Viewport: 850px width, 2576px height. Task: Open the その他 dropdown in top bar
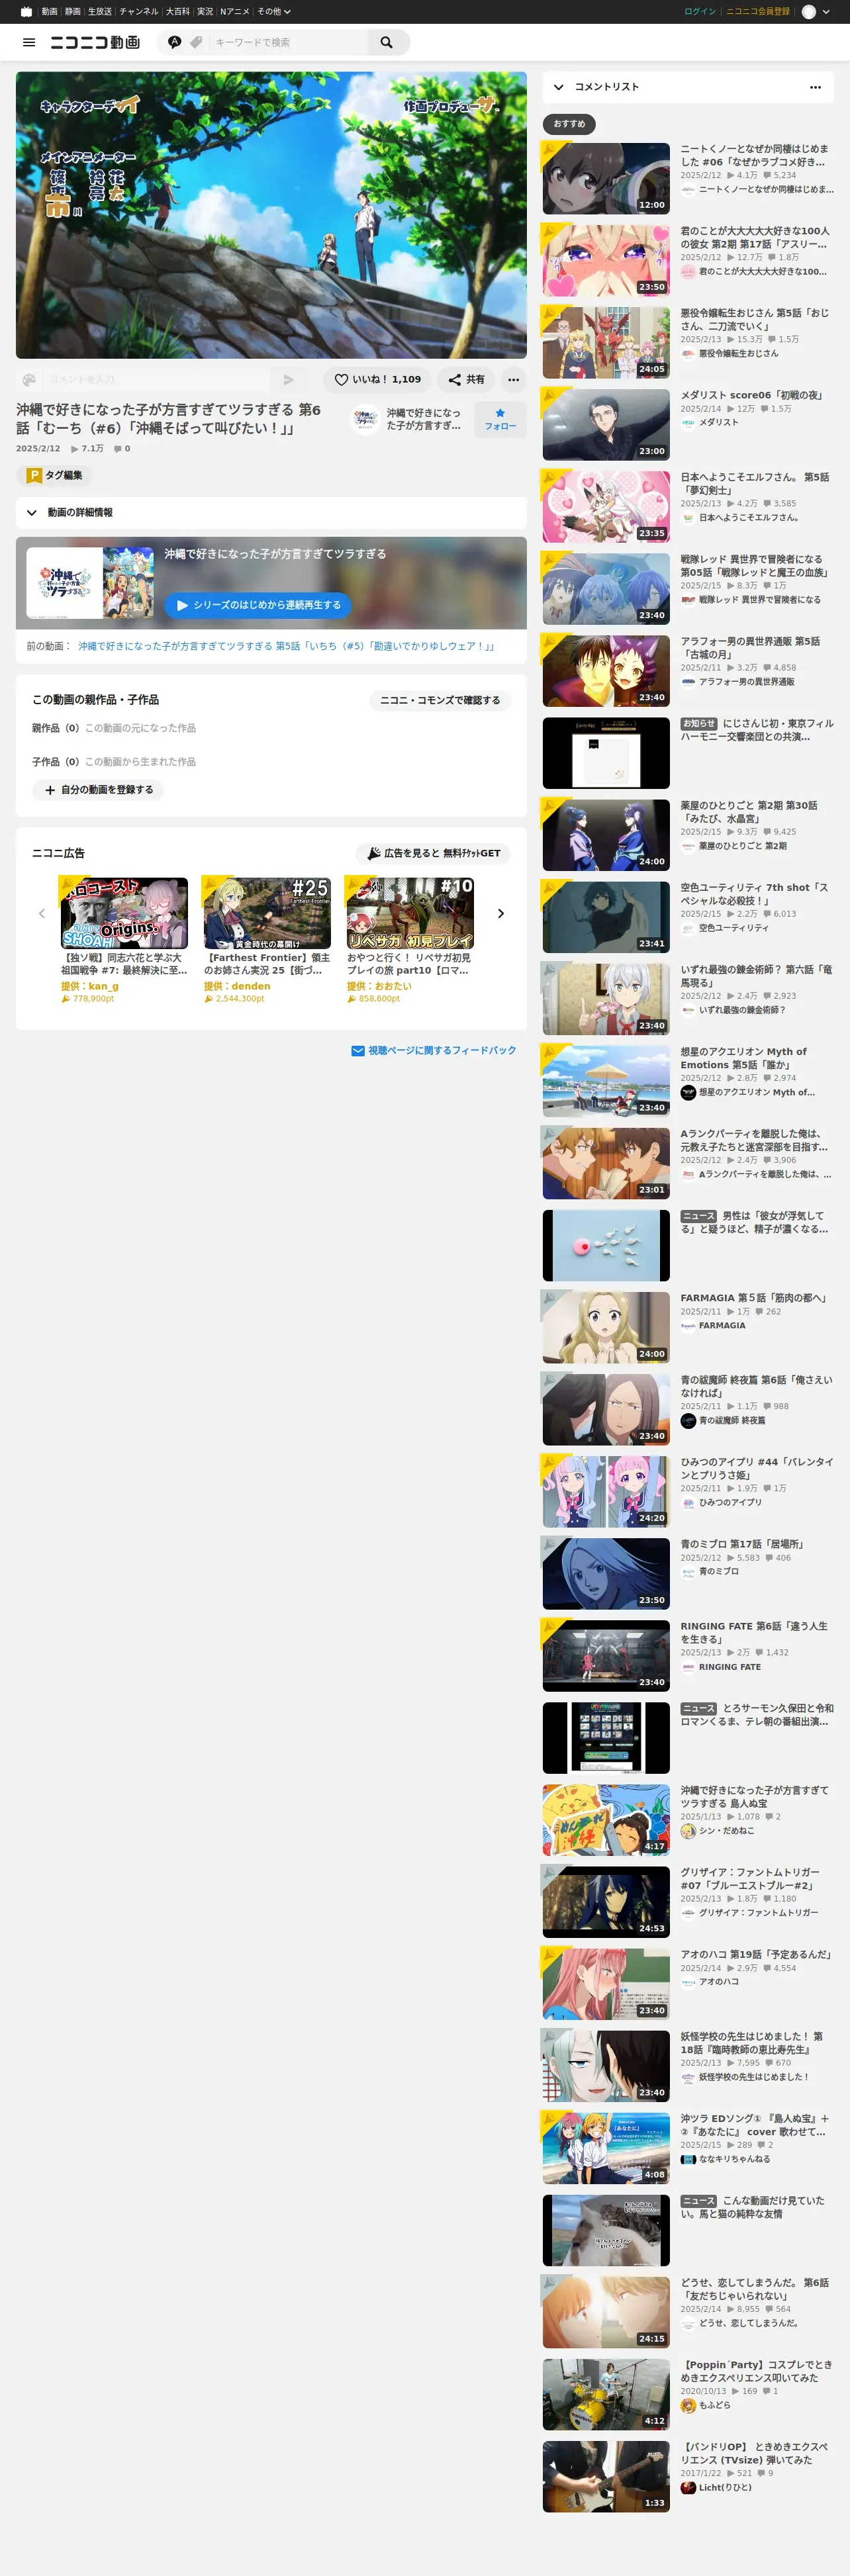(274, 12)
